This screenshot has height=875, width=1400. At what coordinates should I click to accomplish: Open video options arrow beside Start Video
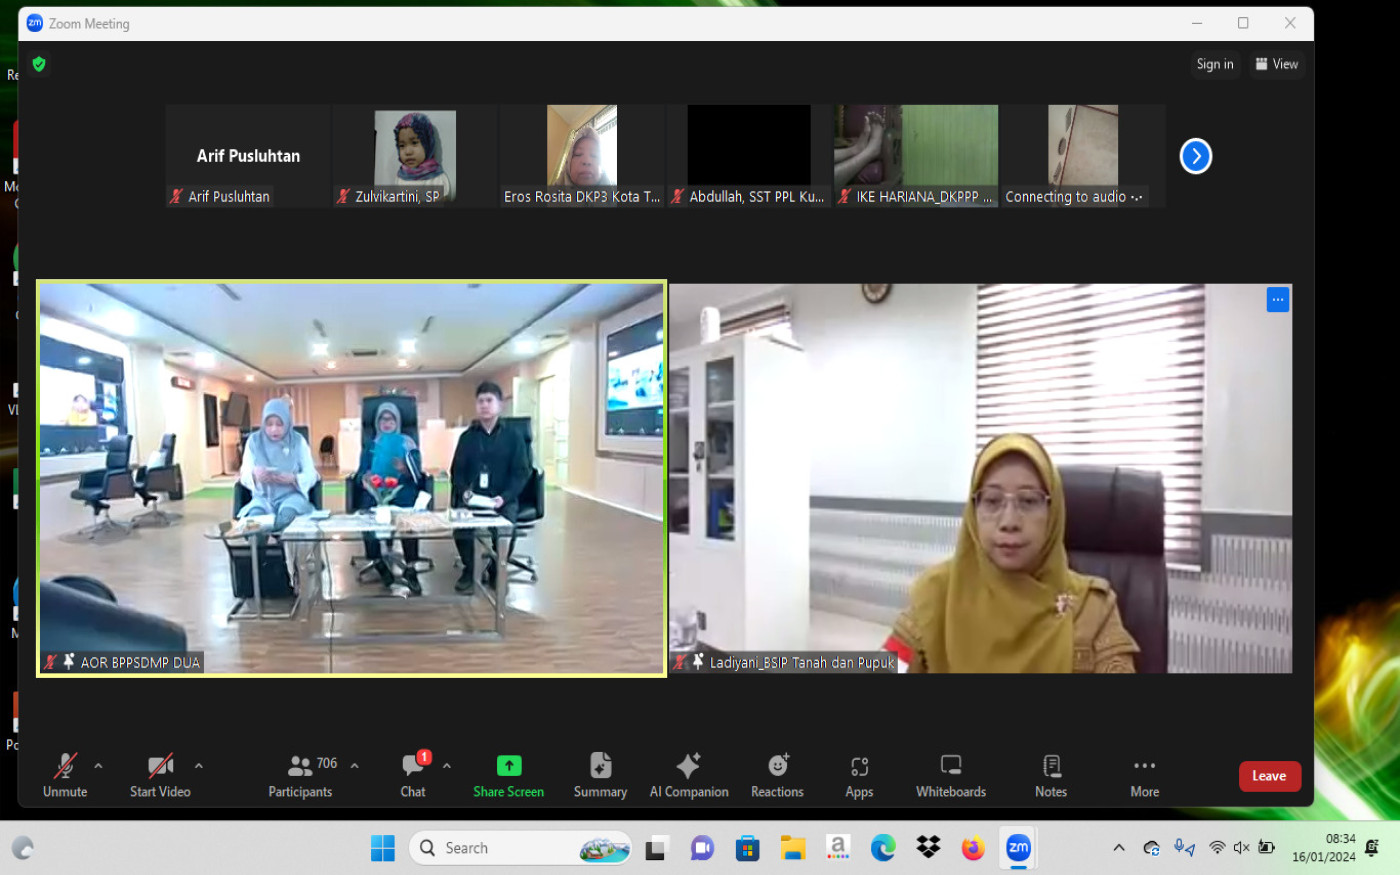point(199,766)
